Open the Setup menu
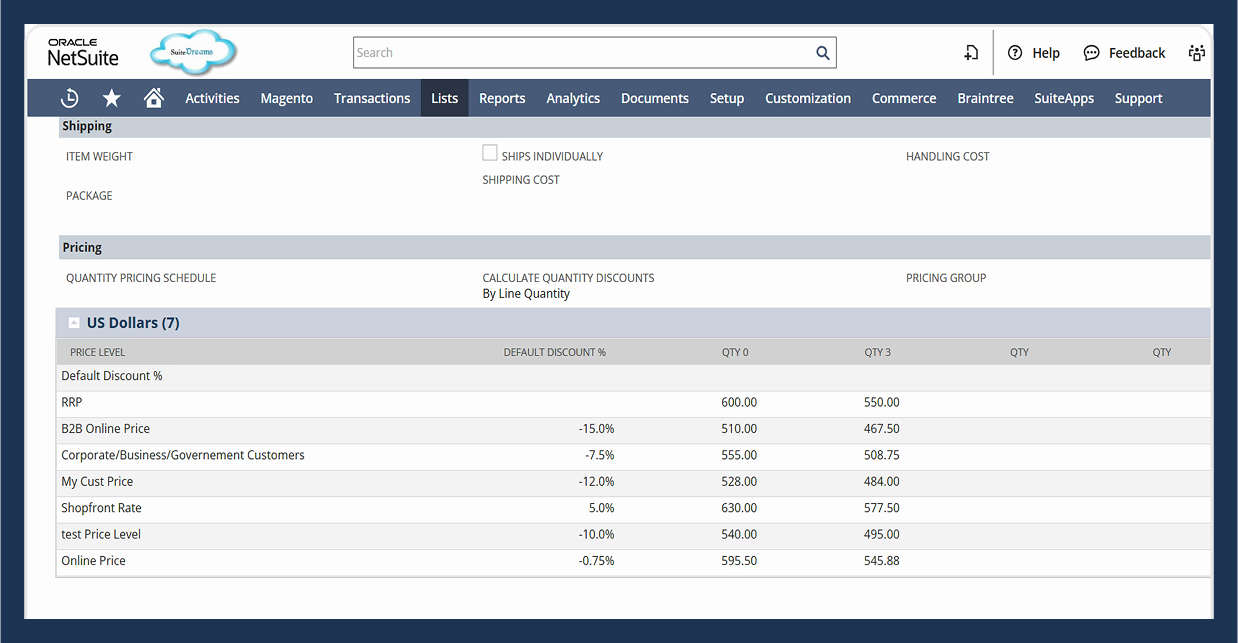The image size is (1238, 643). click(727, 98)
